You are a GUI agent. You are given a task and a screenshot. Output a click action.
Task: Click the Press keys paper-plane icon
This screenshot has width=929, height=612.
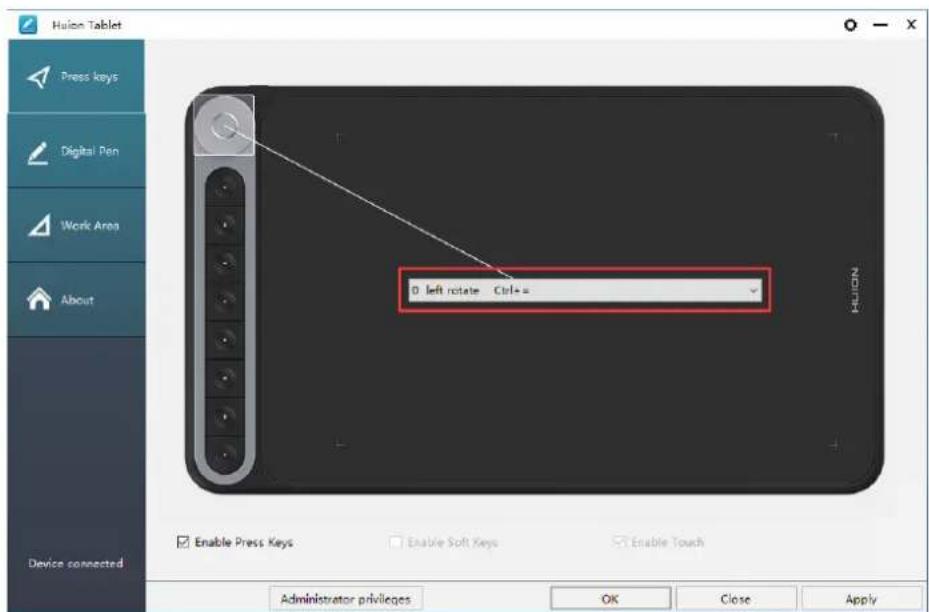[x=39, y=76]
